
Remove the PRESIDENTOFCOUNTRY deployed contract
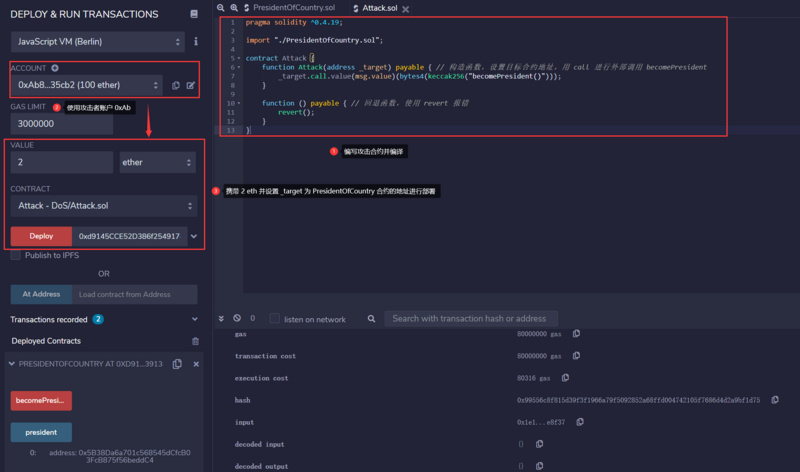point(196,364)
